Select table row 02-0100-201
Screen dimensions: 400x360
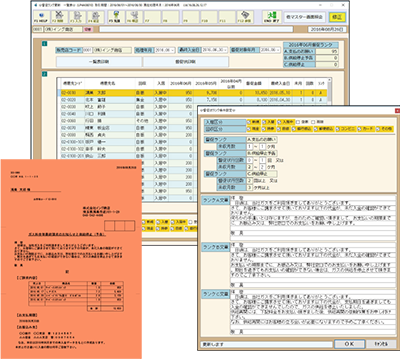pyautogui.click(x=128, y=156)
